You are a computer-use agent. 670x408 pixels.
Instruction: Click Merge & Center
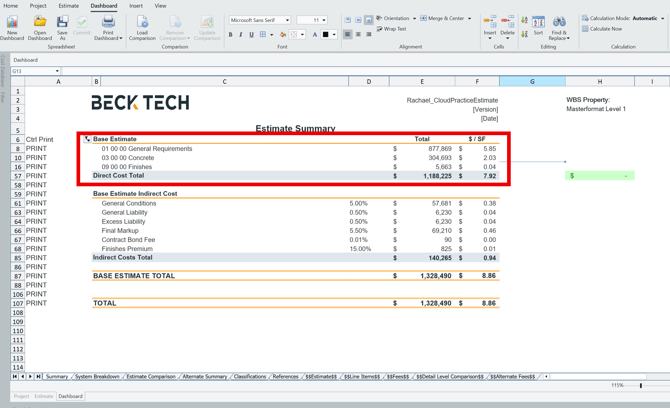click(442, 18)
